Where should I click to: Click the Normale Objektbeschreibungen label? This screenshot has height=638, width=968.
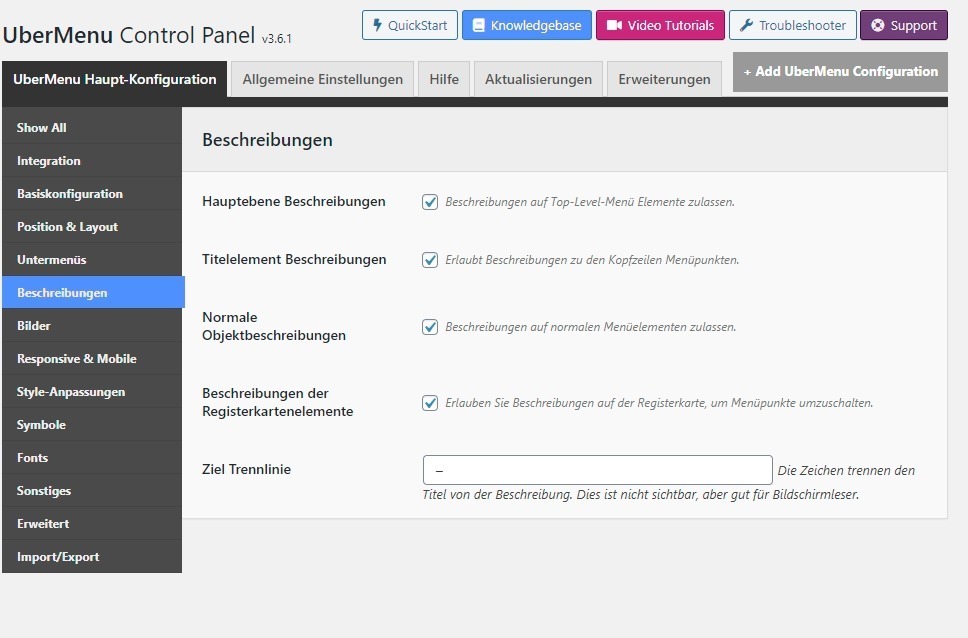click(x=274, y=326)
